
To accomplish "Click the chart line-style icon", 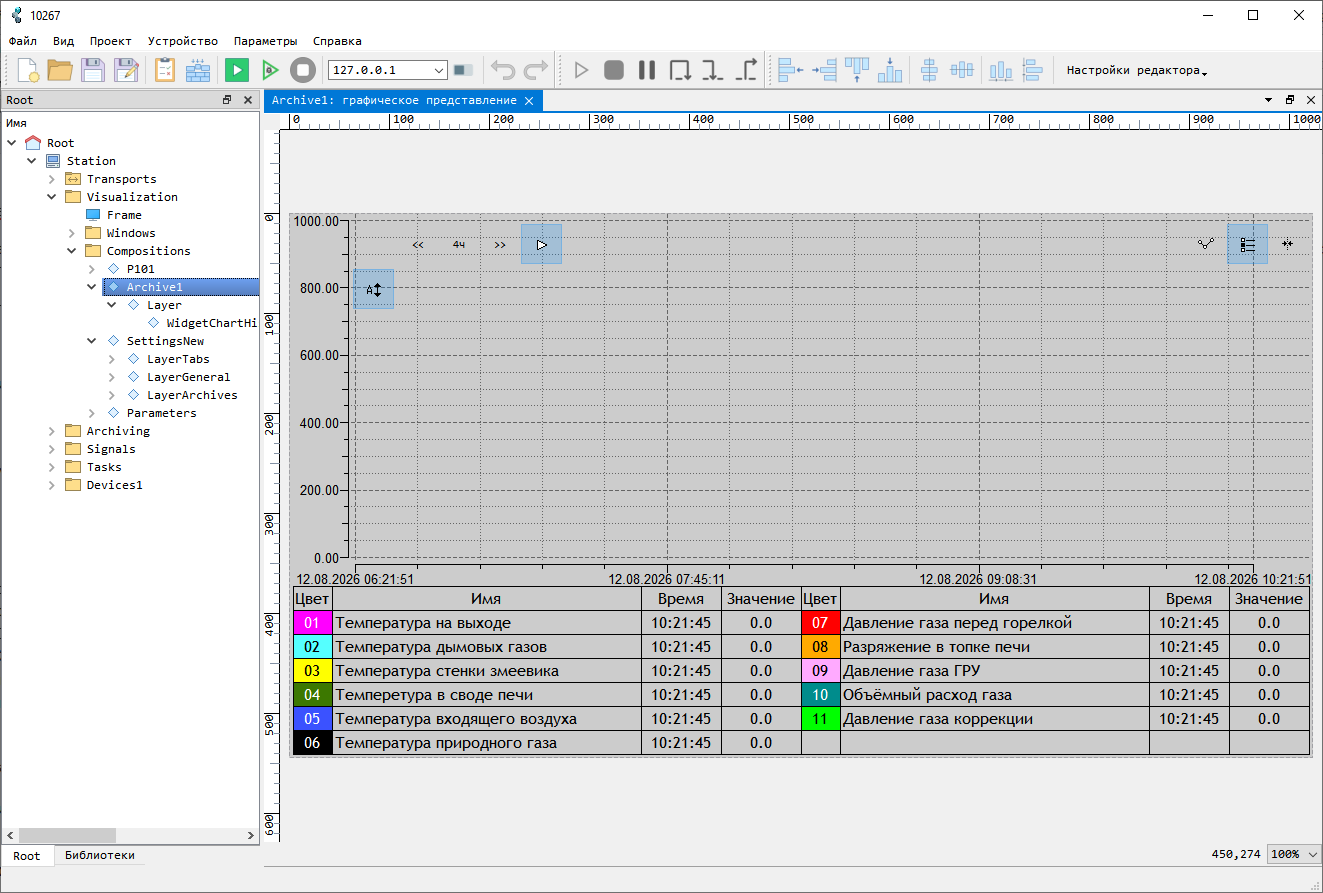I will pos(1207,243).
